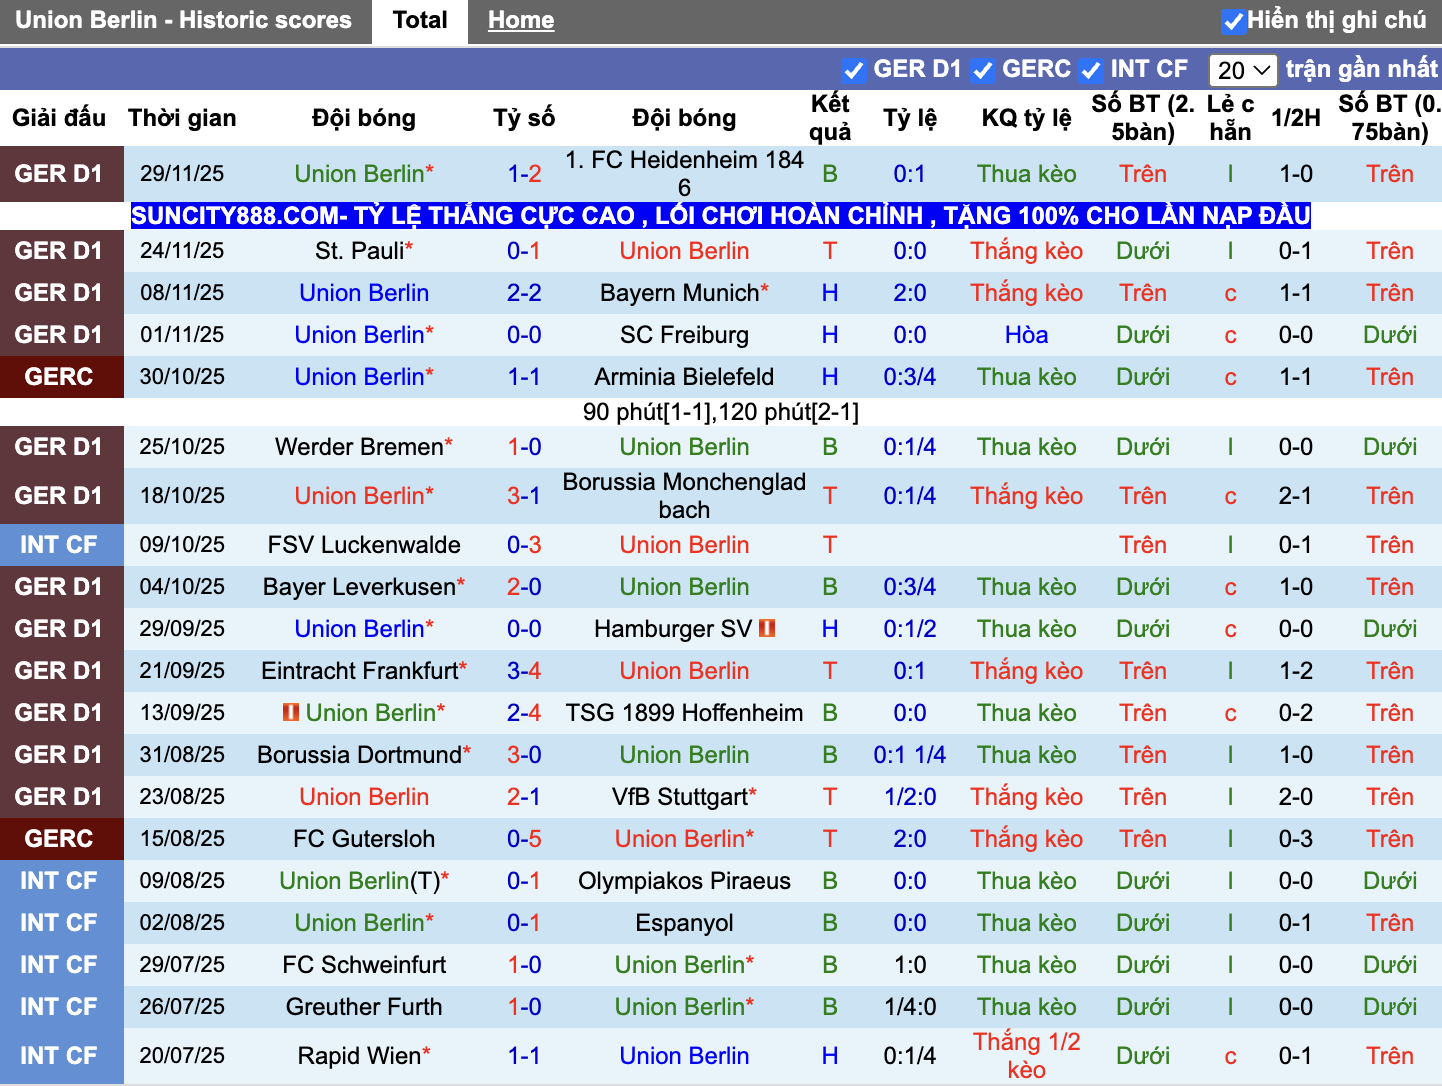This screenshot has width=1442, height=1086.
Task: Toggle the Hiển thị ghi chú checkbox
Action: [x=1233, y=21]
